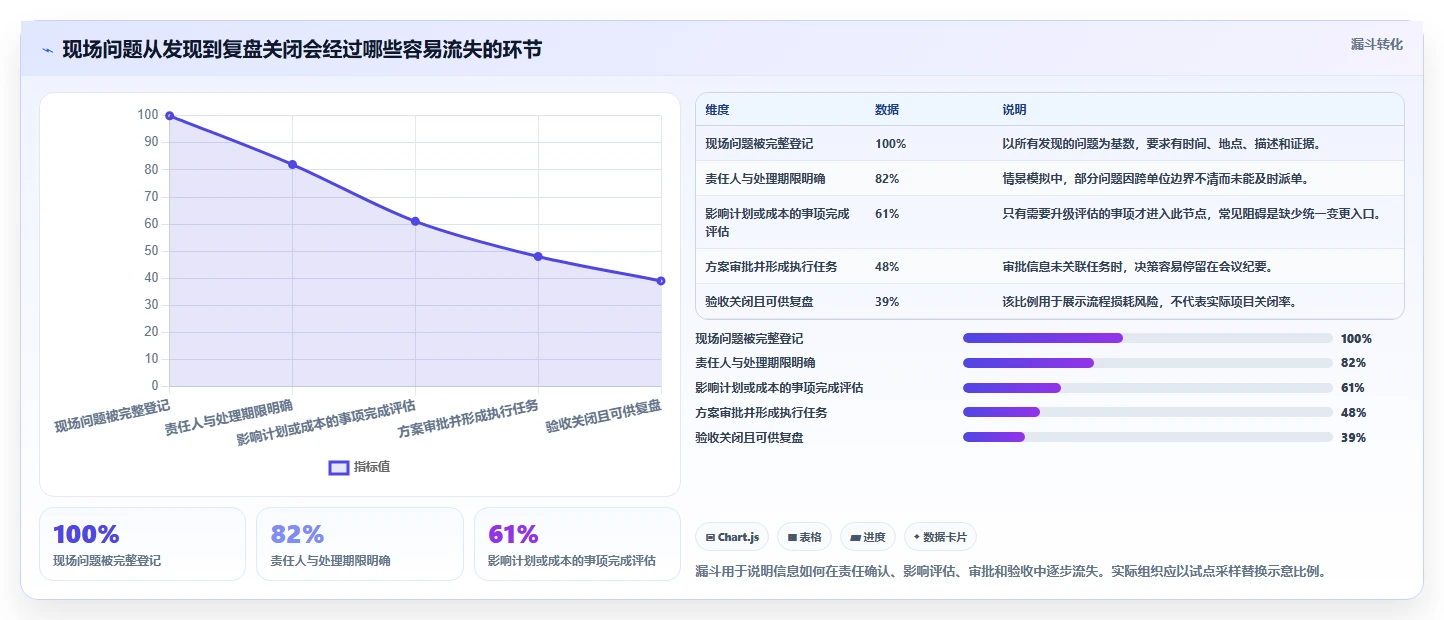Click the 漏斗转化 label at top right
1444x620 pixels.
(x=1376, y=45)
